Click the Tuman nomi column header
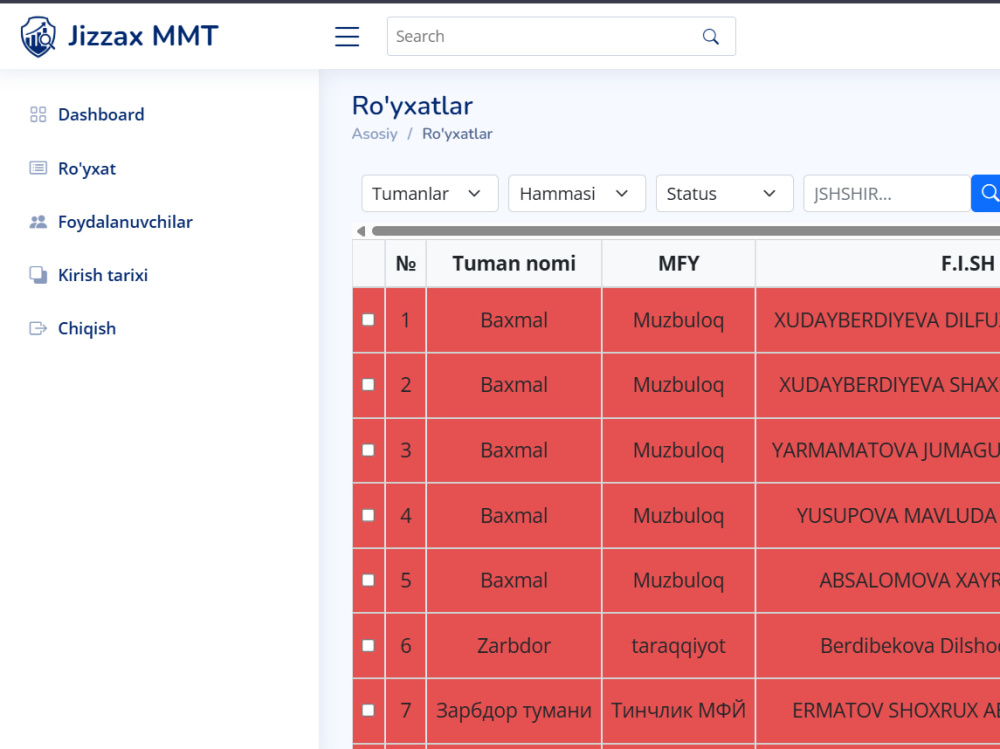 pyautogui.click(x=514, y=263)
